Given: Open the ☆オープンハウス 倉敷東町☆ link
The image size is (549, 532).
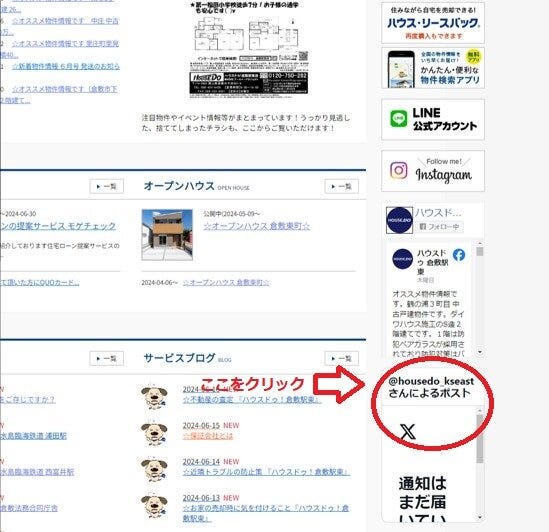Looking at the screenshot, I should (x=257, y=226).
